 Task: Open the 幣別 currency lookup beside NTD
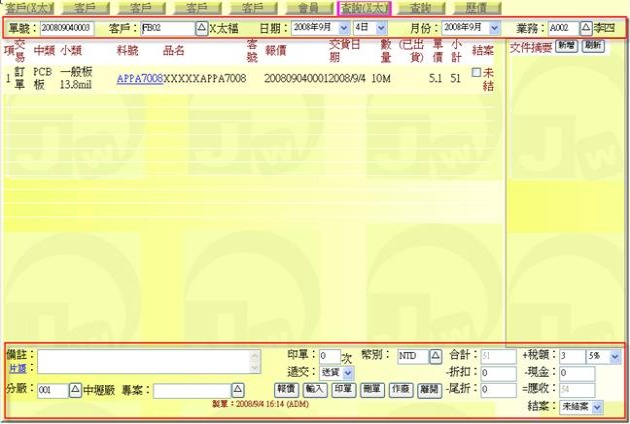click(x=435, y=356)
